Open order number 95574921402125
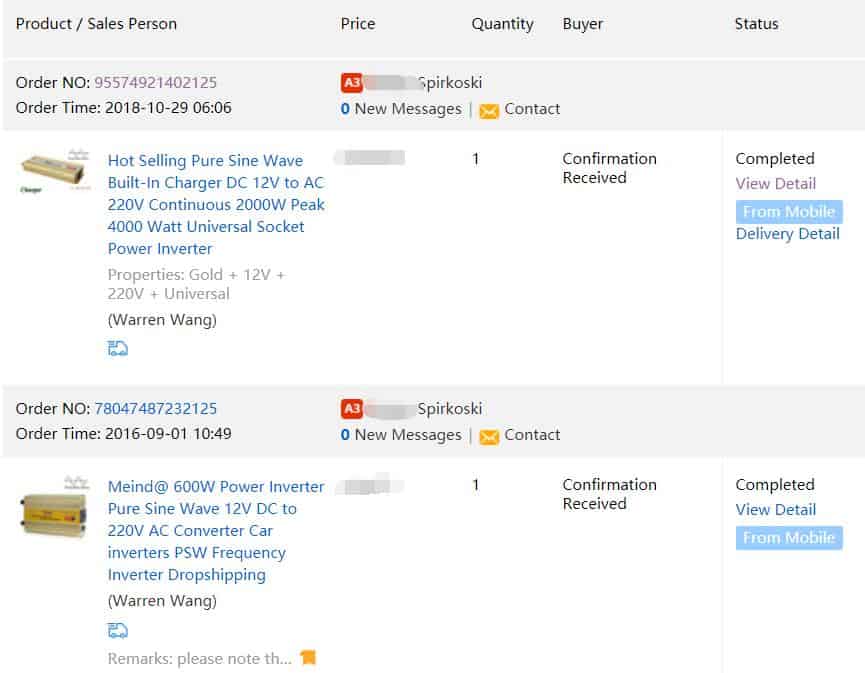Image resolution: width=865 pixels, height=673 pixels. [155, 83]
